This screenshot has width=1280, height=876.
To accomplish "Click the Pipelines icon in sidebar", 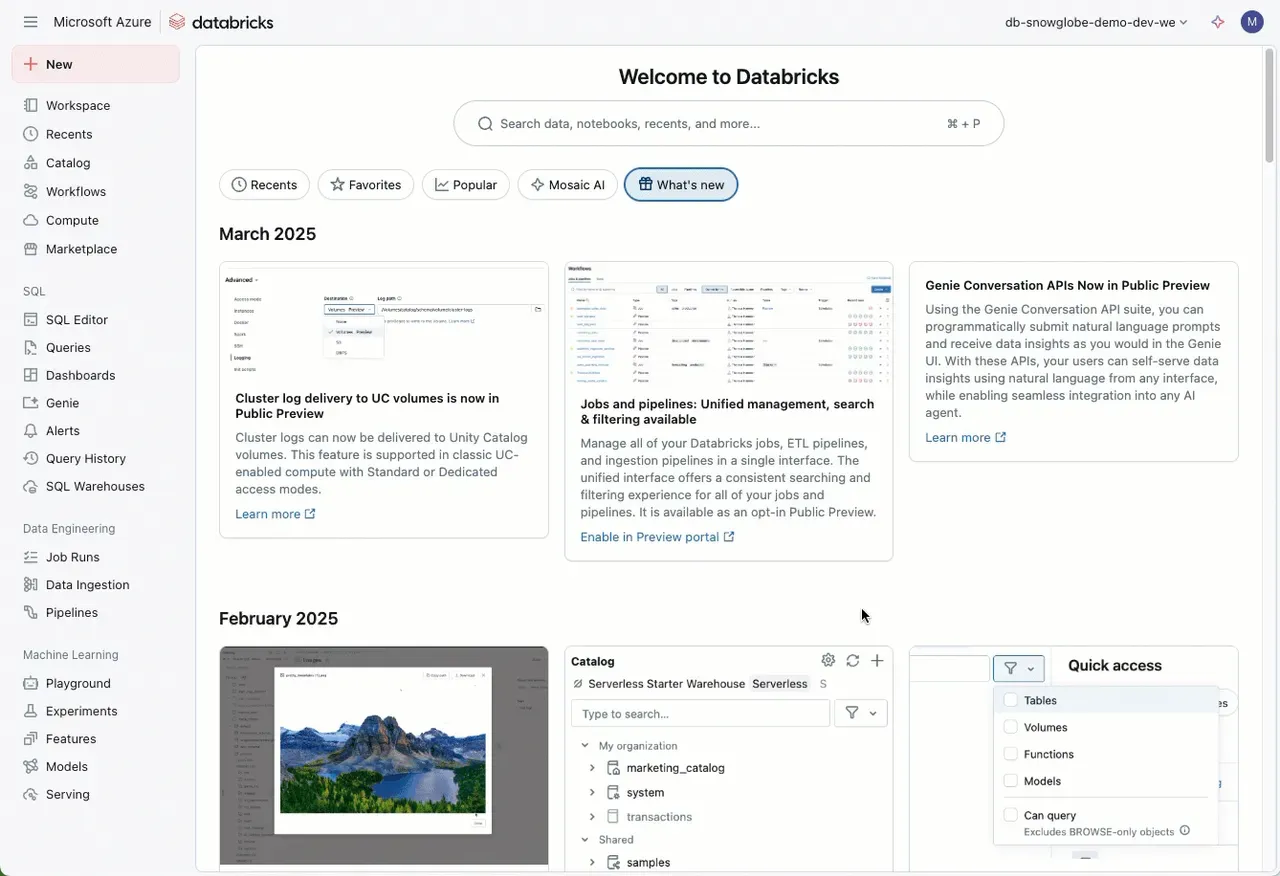I will click(x=31, y=612).
